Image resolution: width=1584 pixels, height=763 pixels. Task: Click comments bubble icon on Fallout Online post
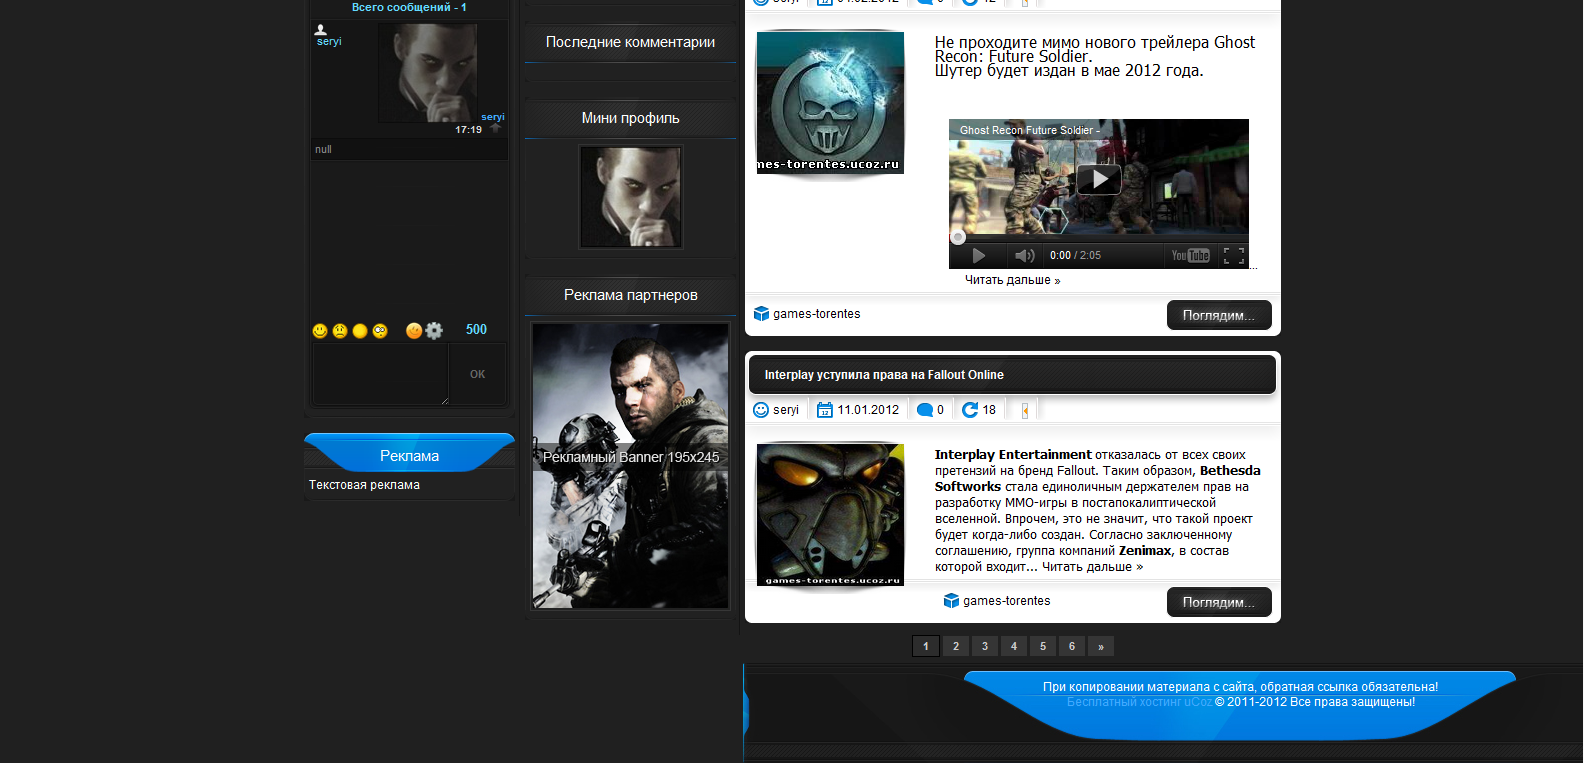pos(925,410)
